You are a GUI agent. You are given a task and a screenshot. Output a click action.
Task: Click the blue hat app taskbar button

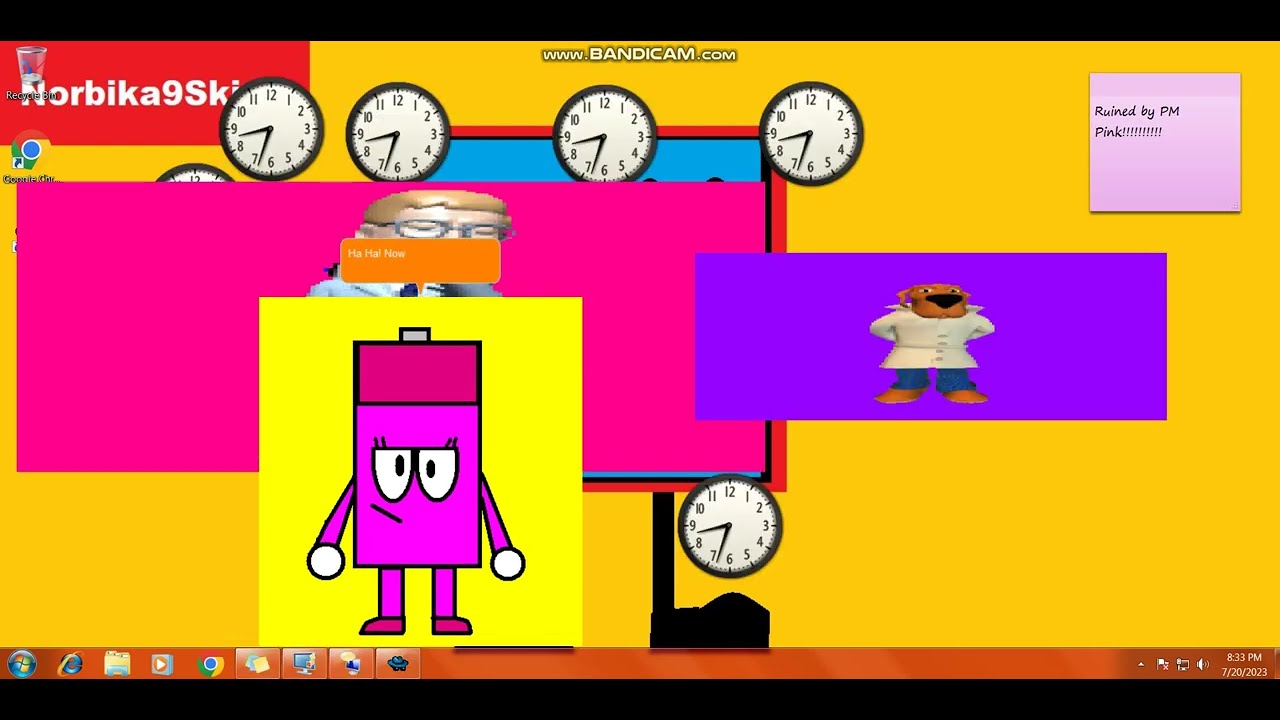[398, 664]
